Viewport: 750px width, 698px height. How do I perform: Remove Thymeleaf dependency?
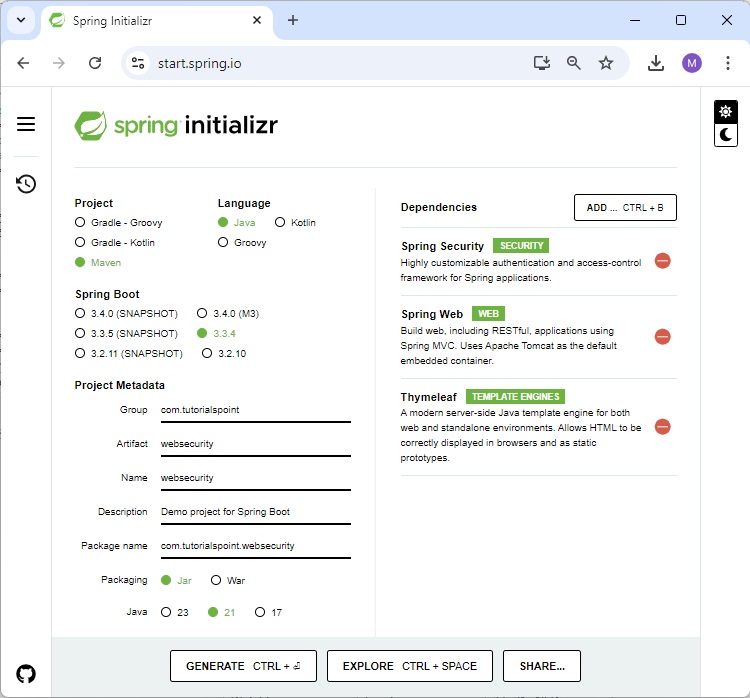tap(662, 426)
